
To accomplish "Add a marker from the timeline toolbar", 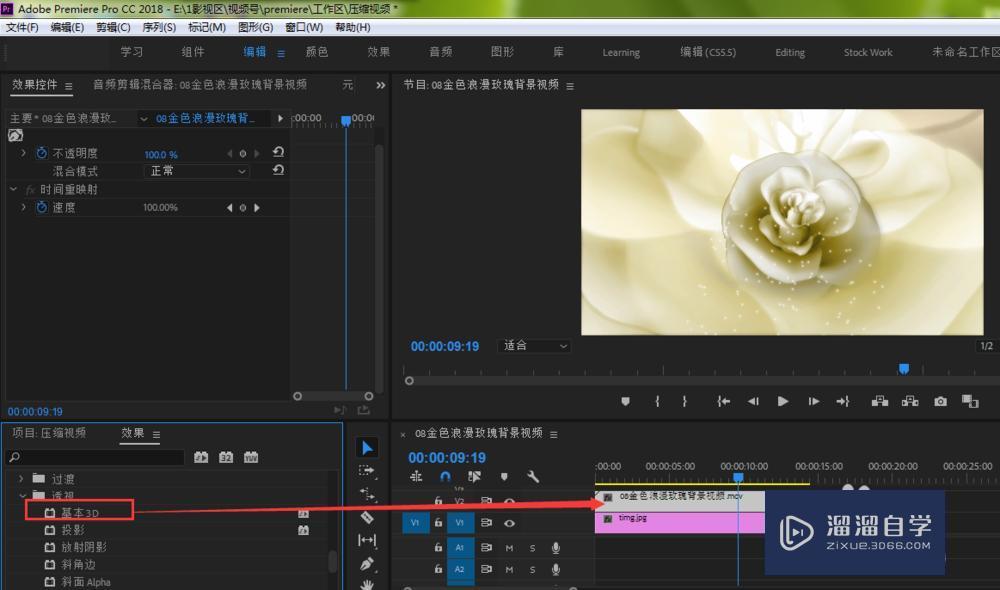I will pyautogui.click(x=504, y=476).
